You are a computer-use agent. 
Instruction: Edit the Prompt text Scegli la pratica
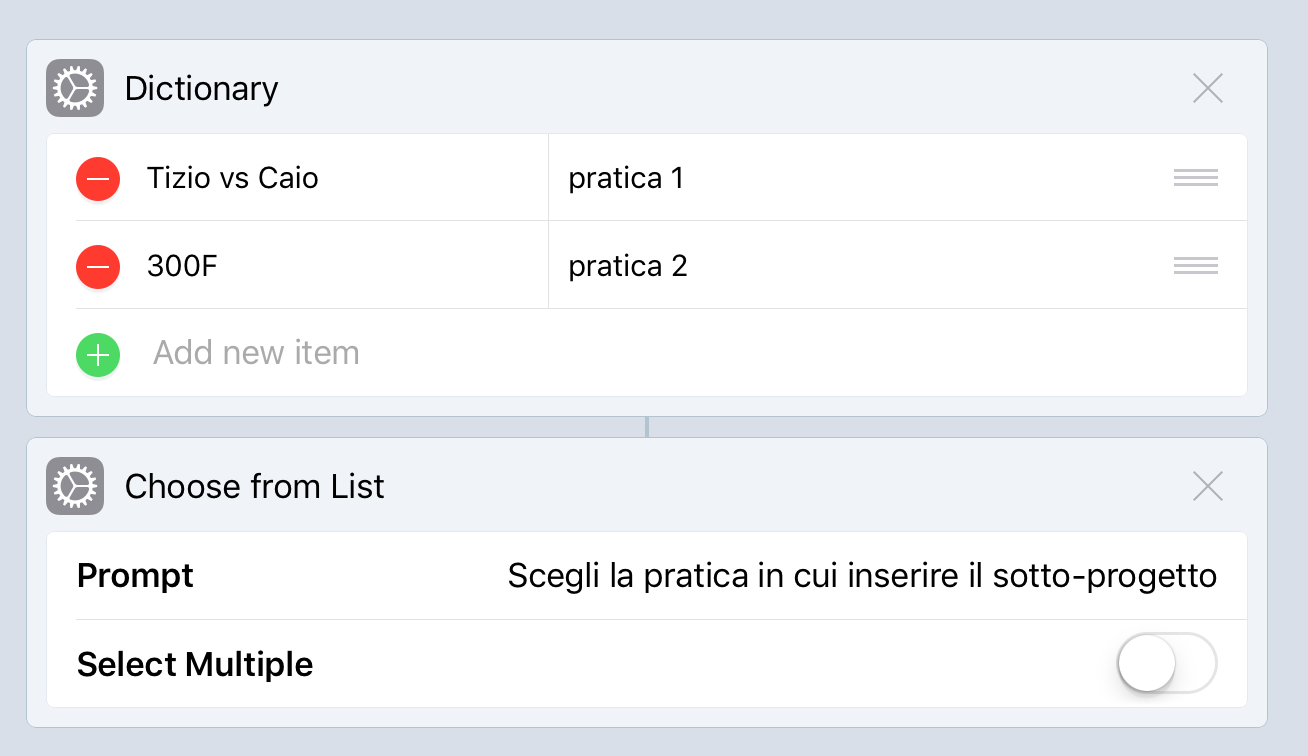(x=862, y=576)
